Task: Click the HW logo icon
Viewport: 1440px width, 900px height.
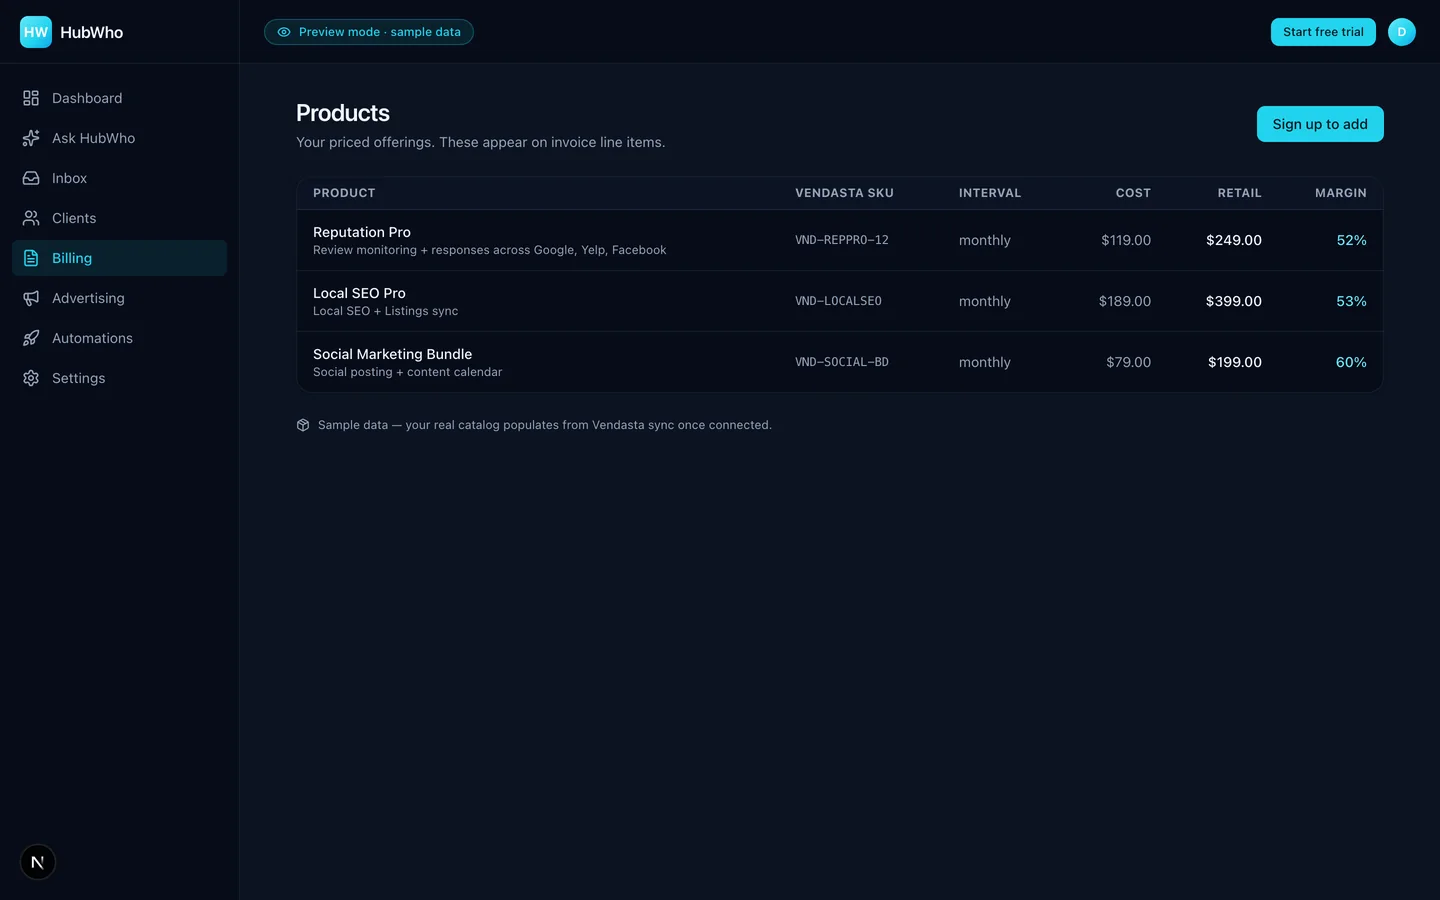Action: [x=36, y=32]
